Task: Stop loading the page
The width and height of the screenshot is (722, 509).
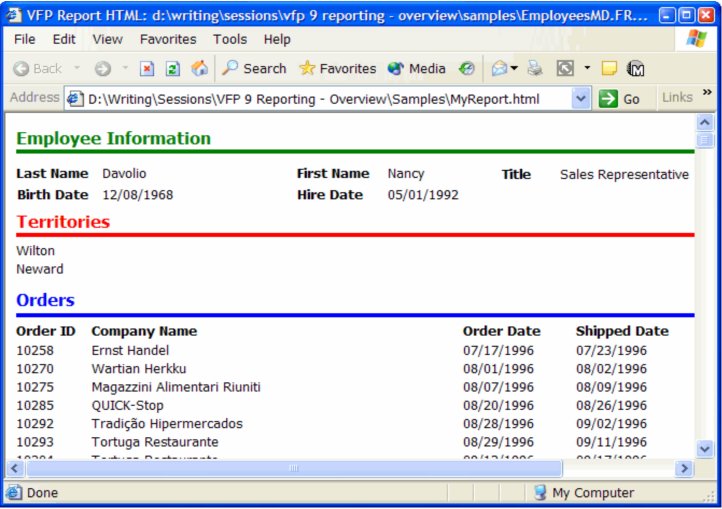Action: pyautogui.click(x=147, y=69)
